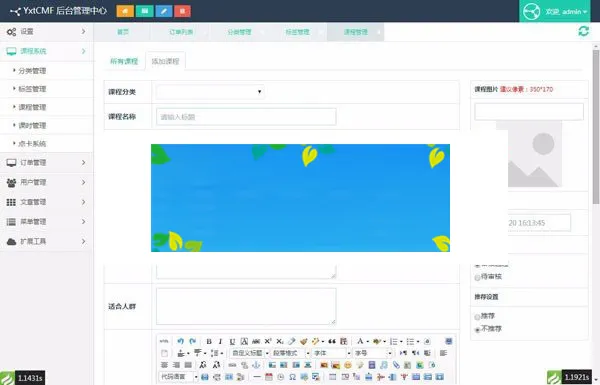Select the 不推荐 radio option
Screen dimensions: 600x385
click(x=477, y=330)
